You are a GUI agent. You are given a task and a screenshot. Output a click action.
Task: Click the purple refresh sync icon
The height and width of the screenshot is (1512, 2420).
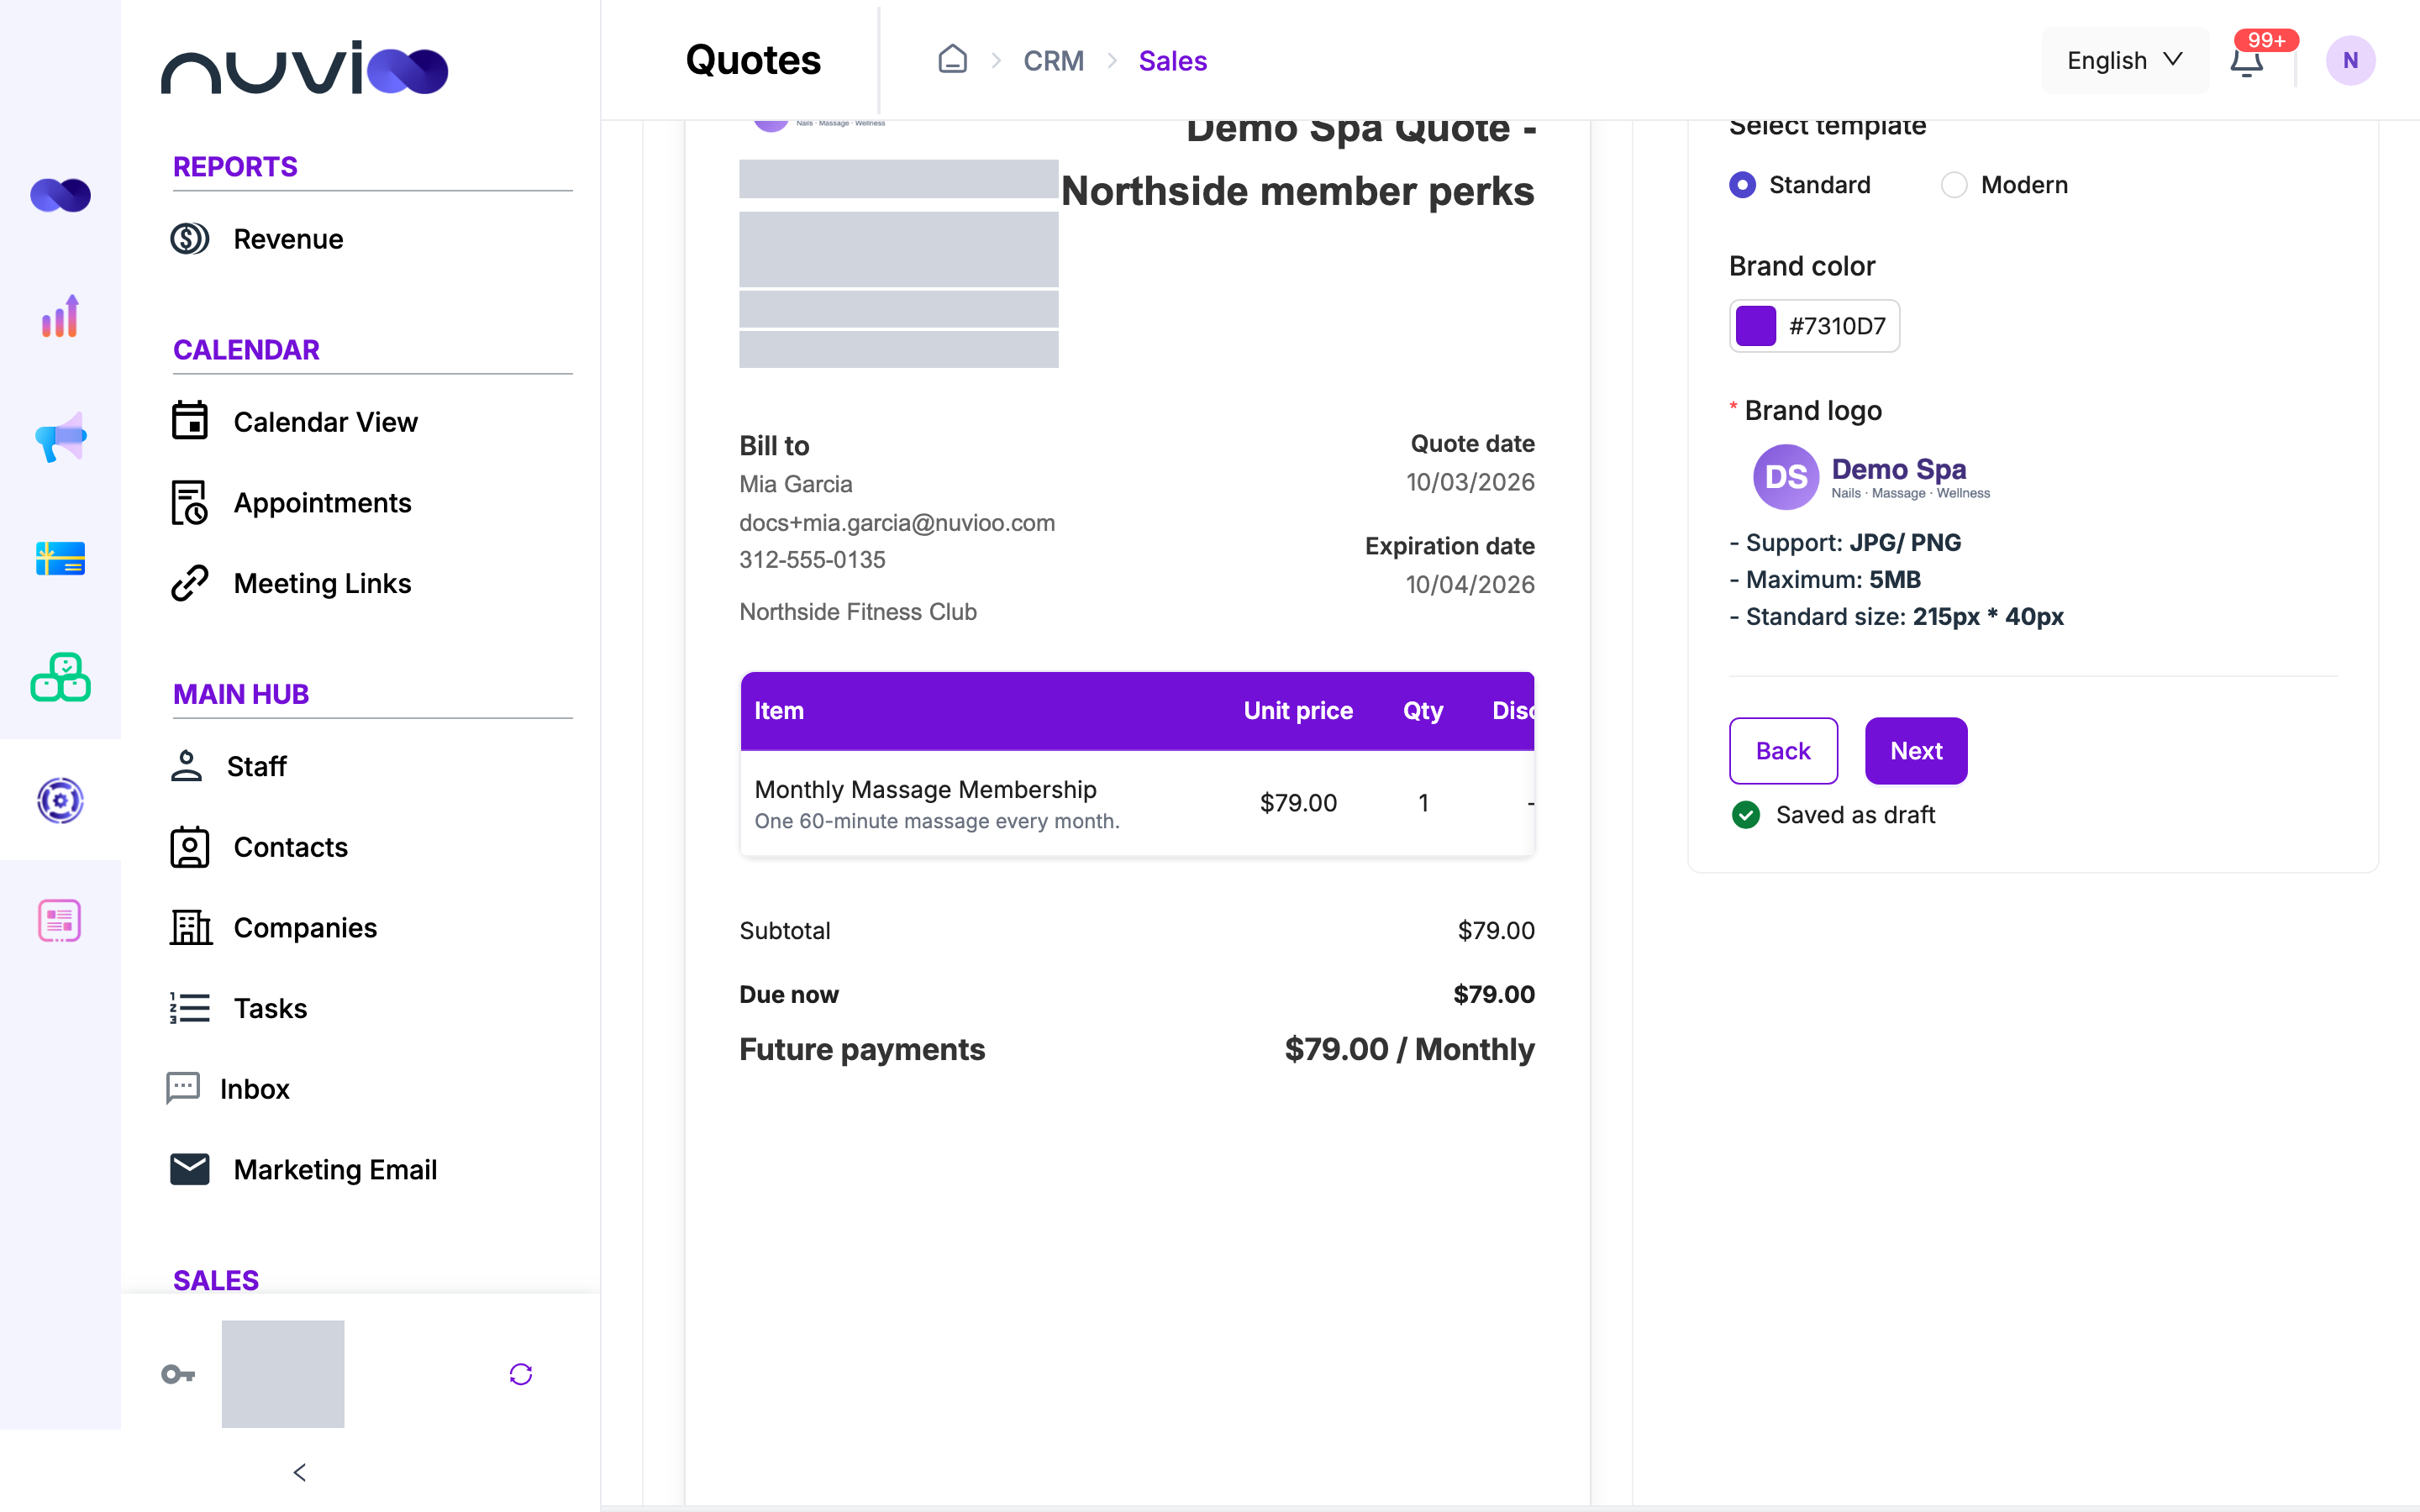pos(521,1374)
